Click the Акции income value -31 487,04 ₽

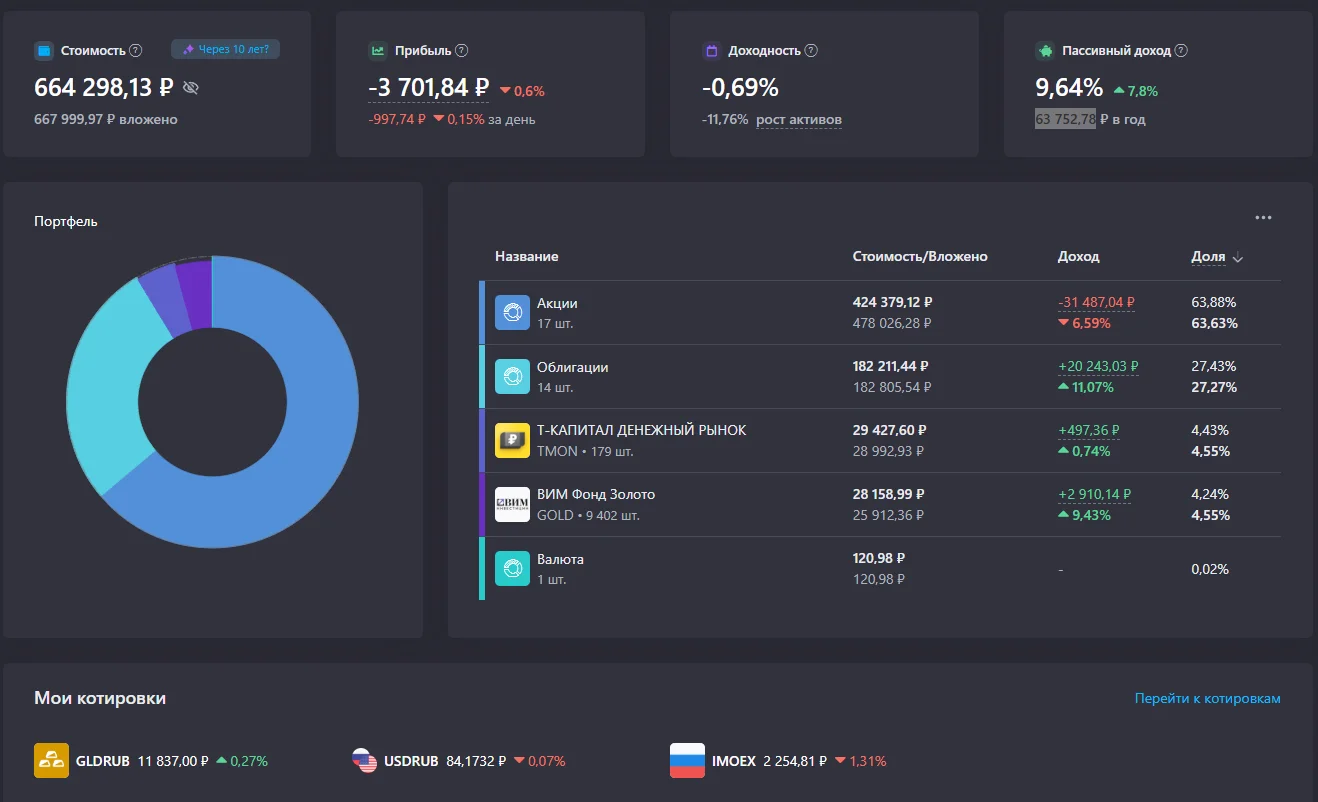[1096, 302]
